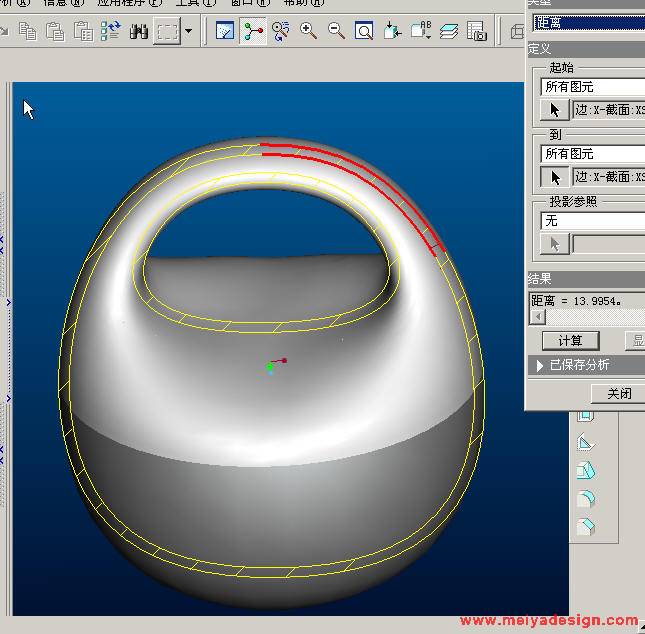Viewport: 645px width, 634px height.
Task: Click the binoculars find tool icon
Action: point(138,32)
